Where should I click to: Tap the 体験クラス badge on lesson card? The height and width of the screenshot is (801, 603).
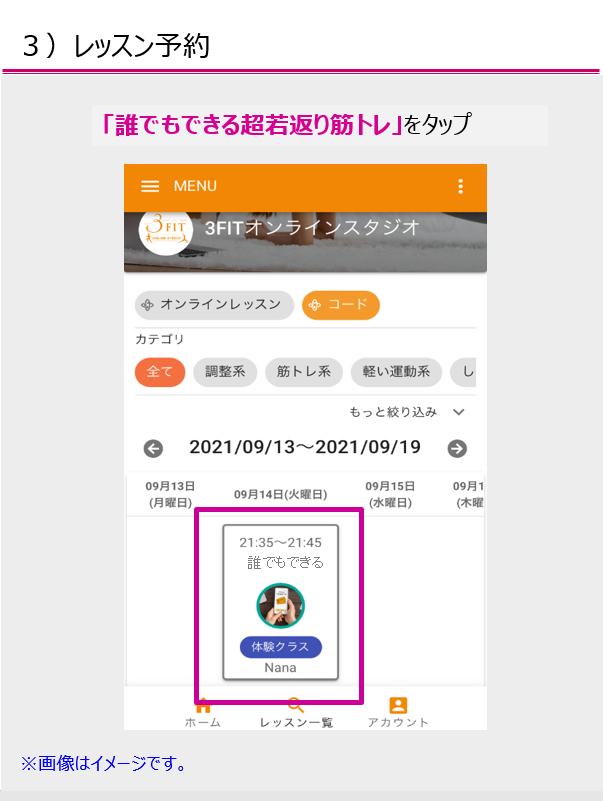(281, 647)
